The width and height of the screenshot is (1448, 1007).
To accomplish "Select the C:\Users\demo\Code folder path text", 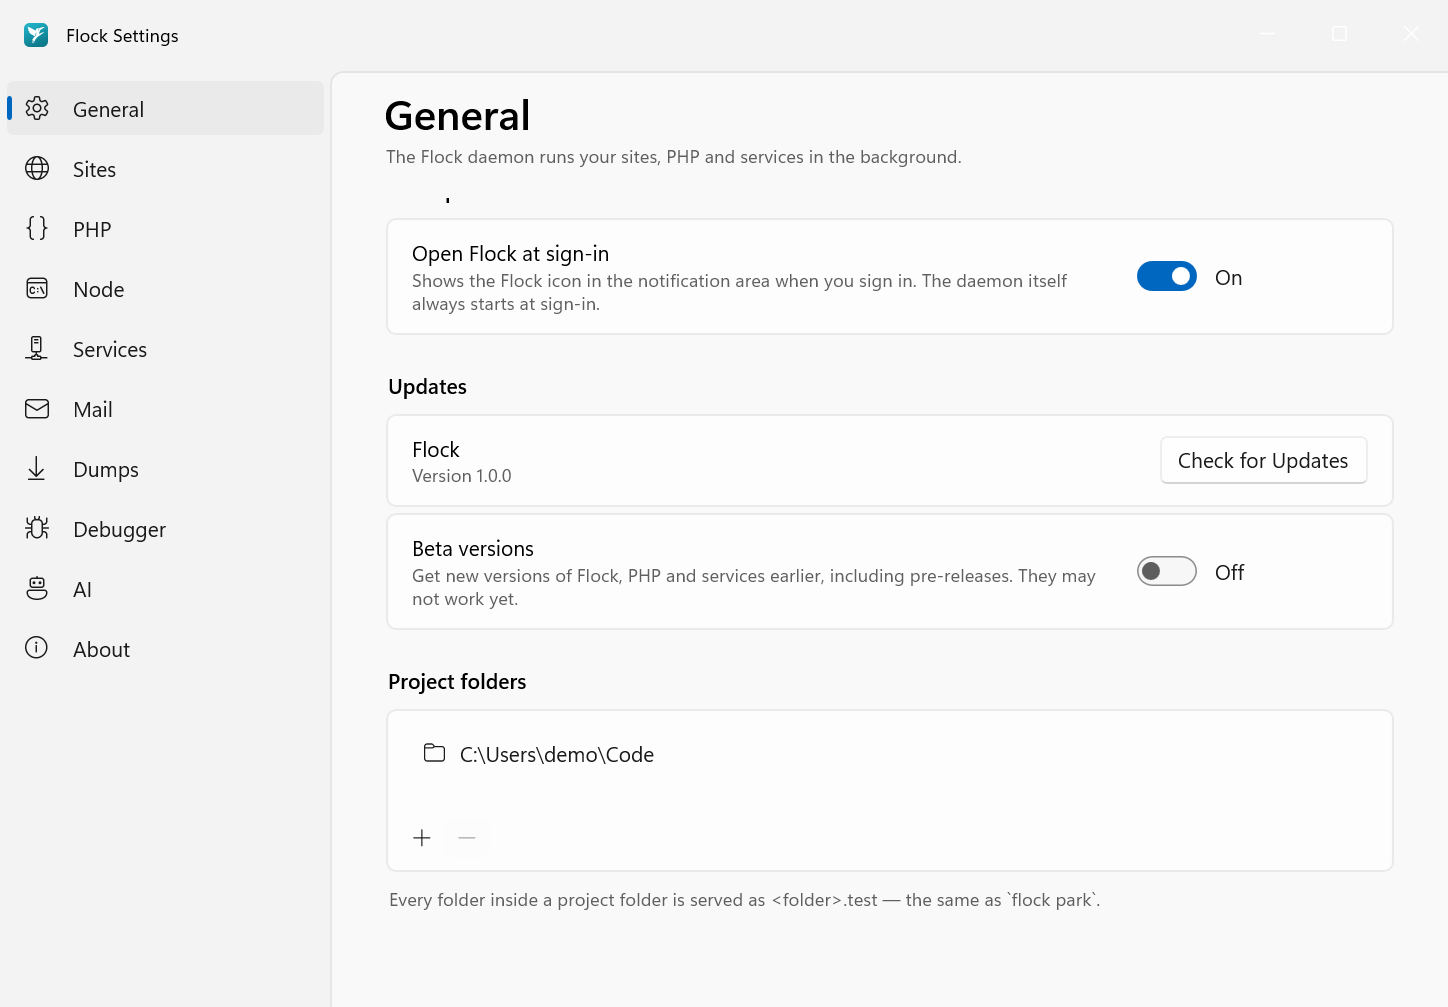I will 557,755.
